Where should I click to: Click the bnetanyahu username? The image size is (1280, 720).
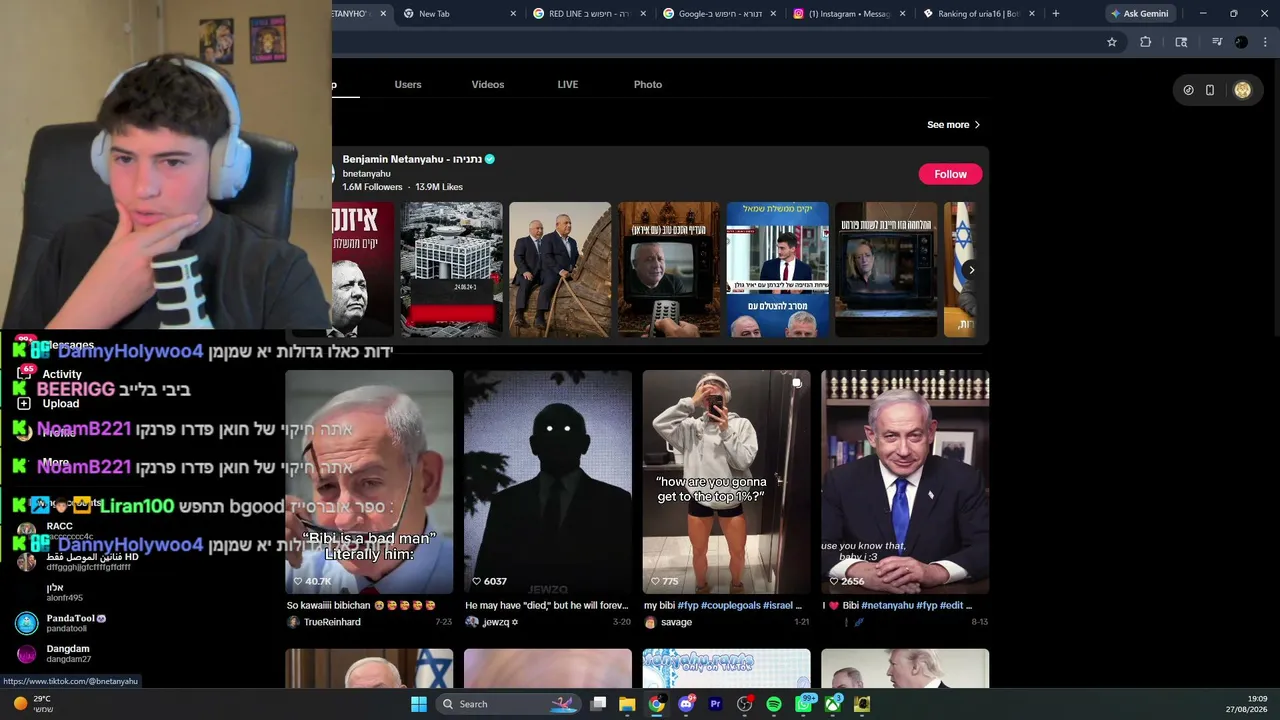[x=367, y=173]
